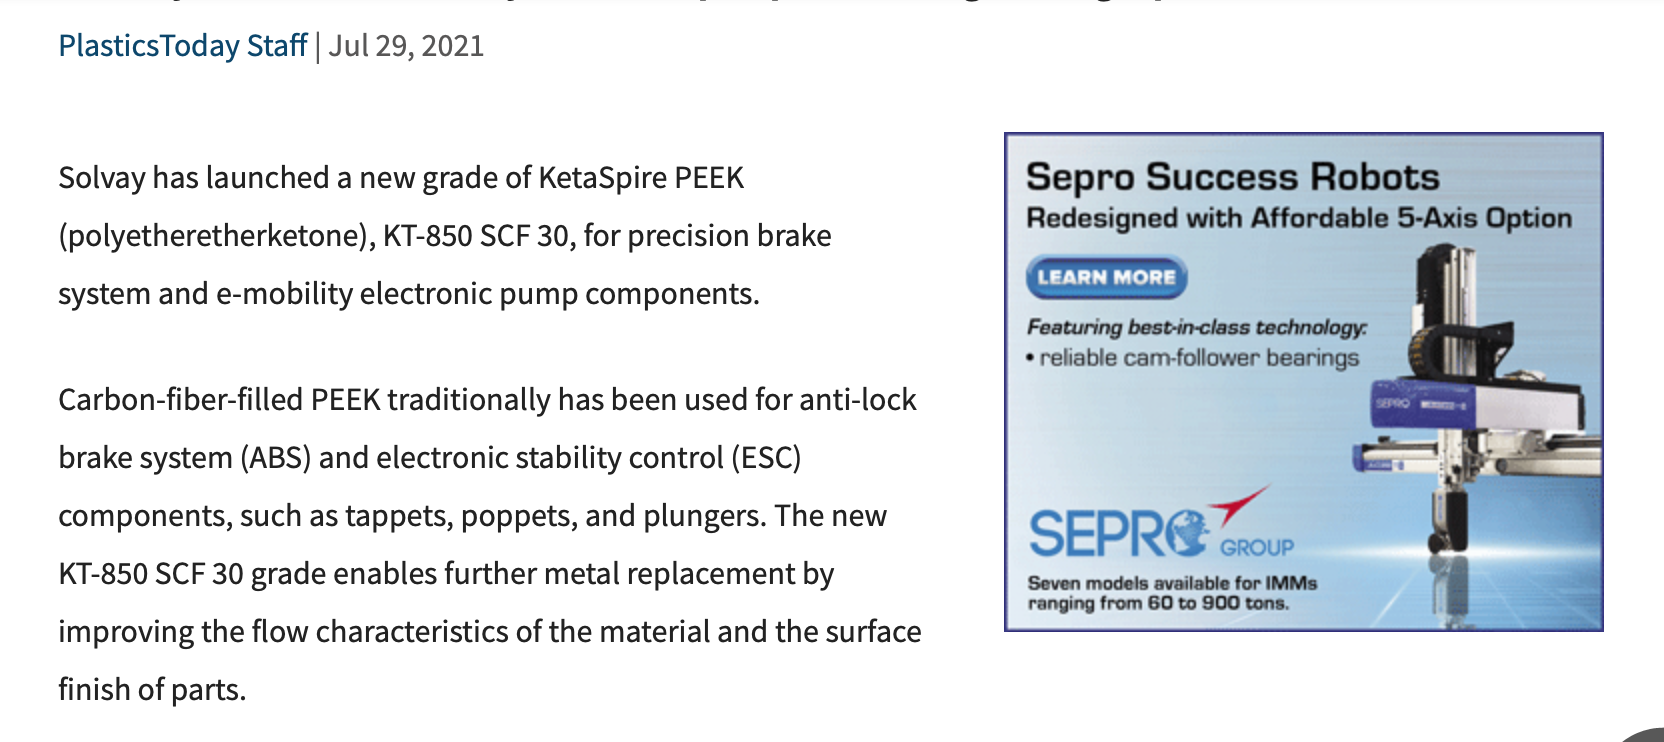This screenshot has width=1664, height=742.
Task: Click the SEPRO GROUP logo text
Action: point(1161,533)
